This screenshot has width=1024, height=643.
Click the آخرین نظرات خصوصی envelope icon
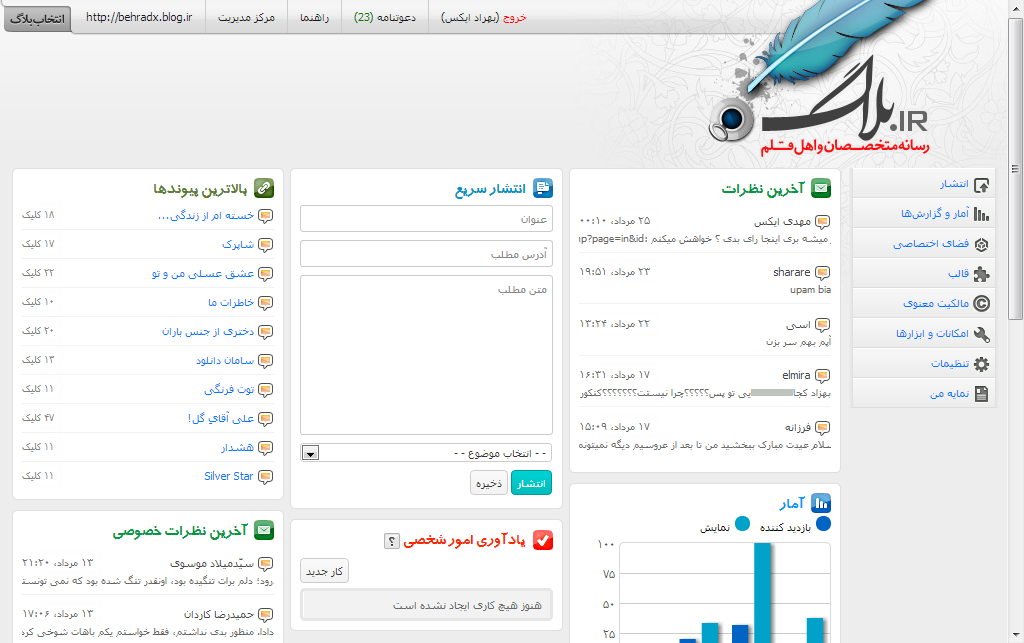click(264, 530)
